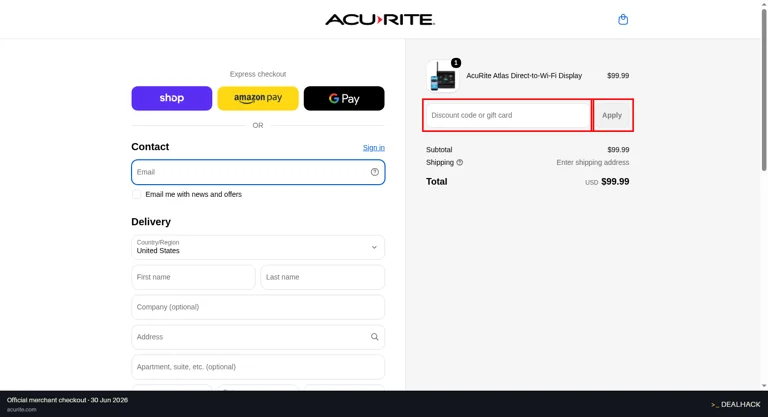Focus the Last name field
Image resolution: width=768 pixels, height=417 pixels.
pyautogui.click(x=322, y=277)
